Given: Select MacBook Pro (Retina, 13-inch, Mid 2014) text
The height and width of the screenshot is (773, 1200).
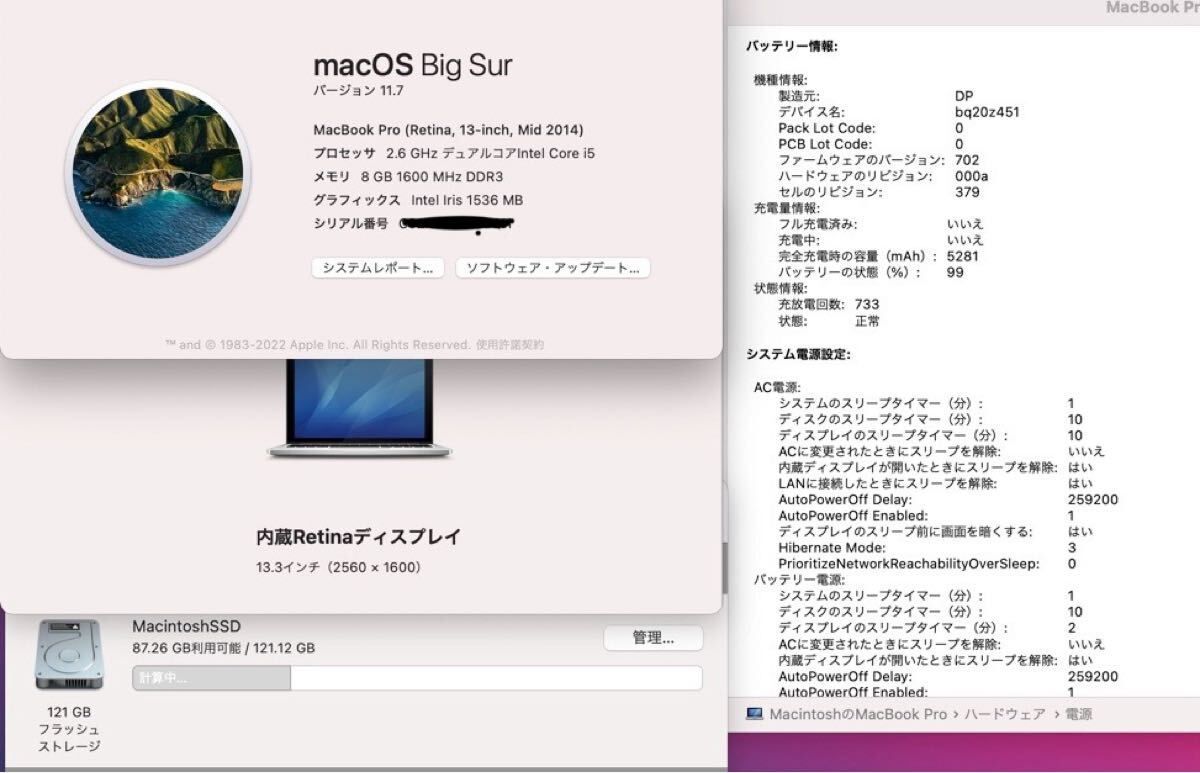Looking at the screenshot, I should click(x=448, y=130).
